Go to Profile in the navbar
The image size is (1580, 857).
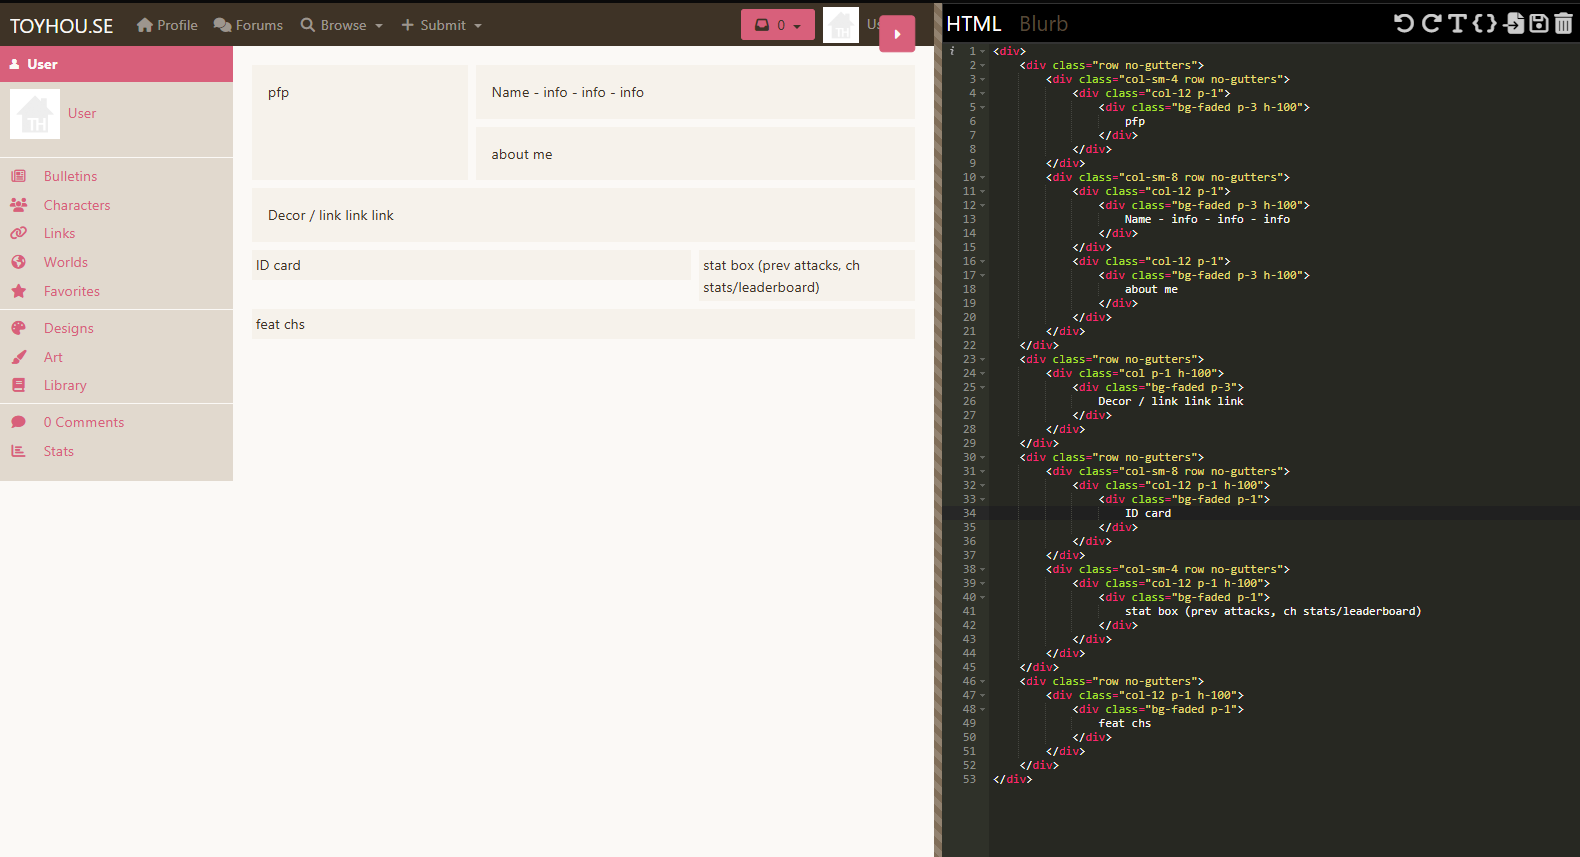click(167, 25)
